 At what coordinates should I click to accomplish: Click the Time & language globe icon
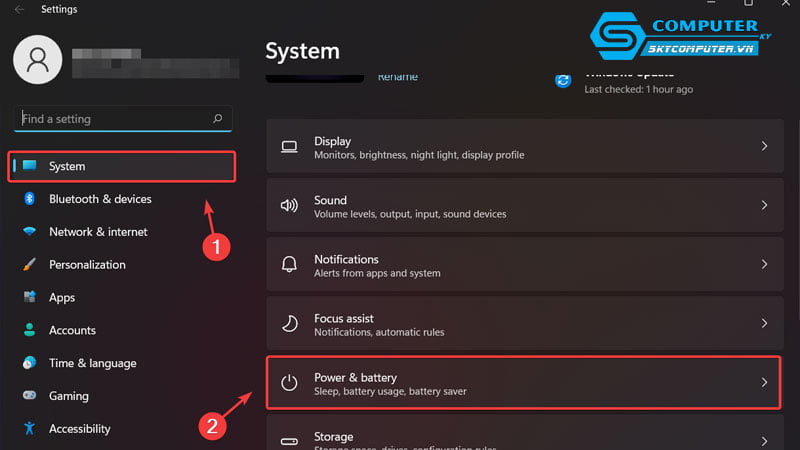[30, 363]
